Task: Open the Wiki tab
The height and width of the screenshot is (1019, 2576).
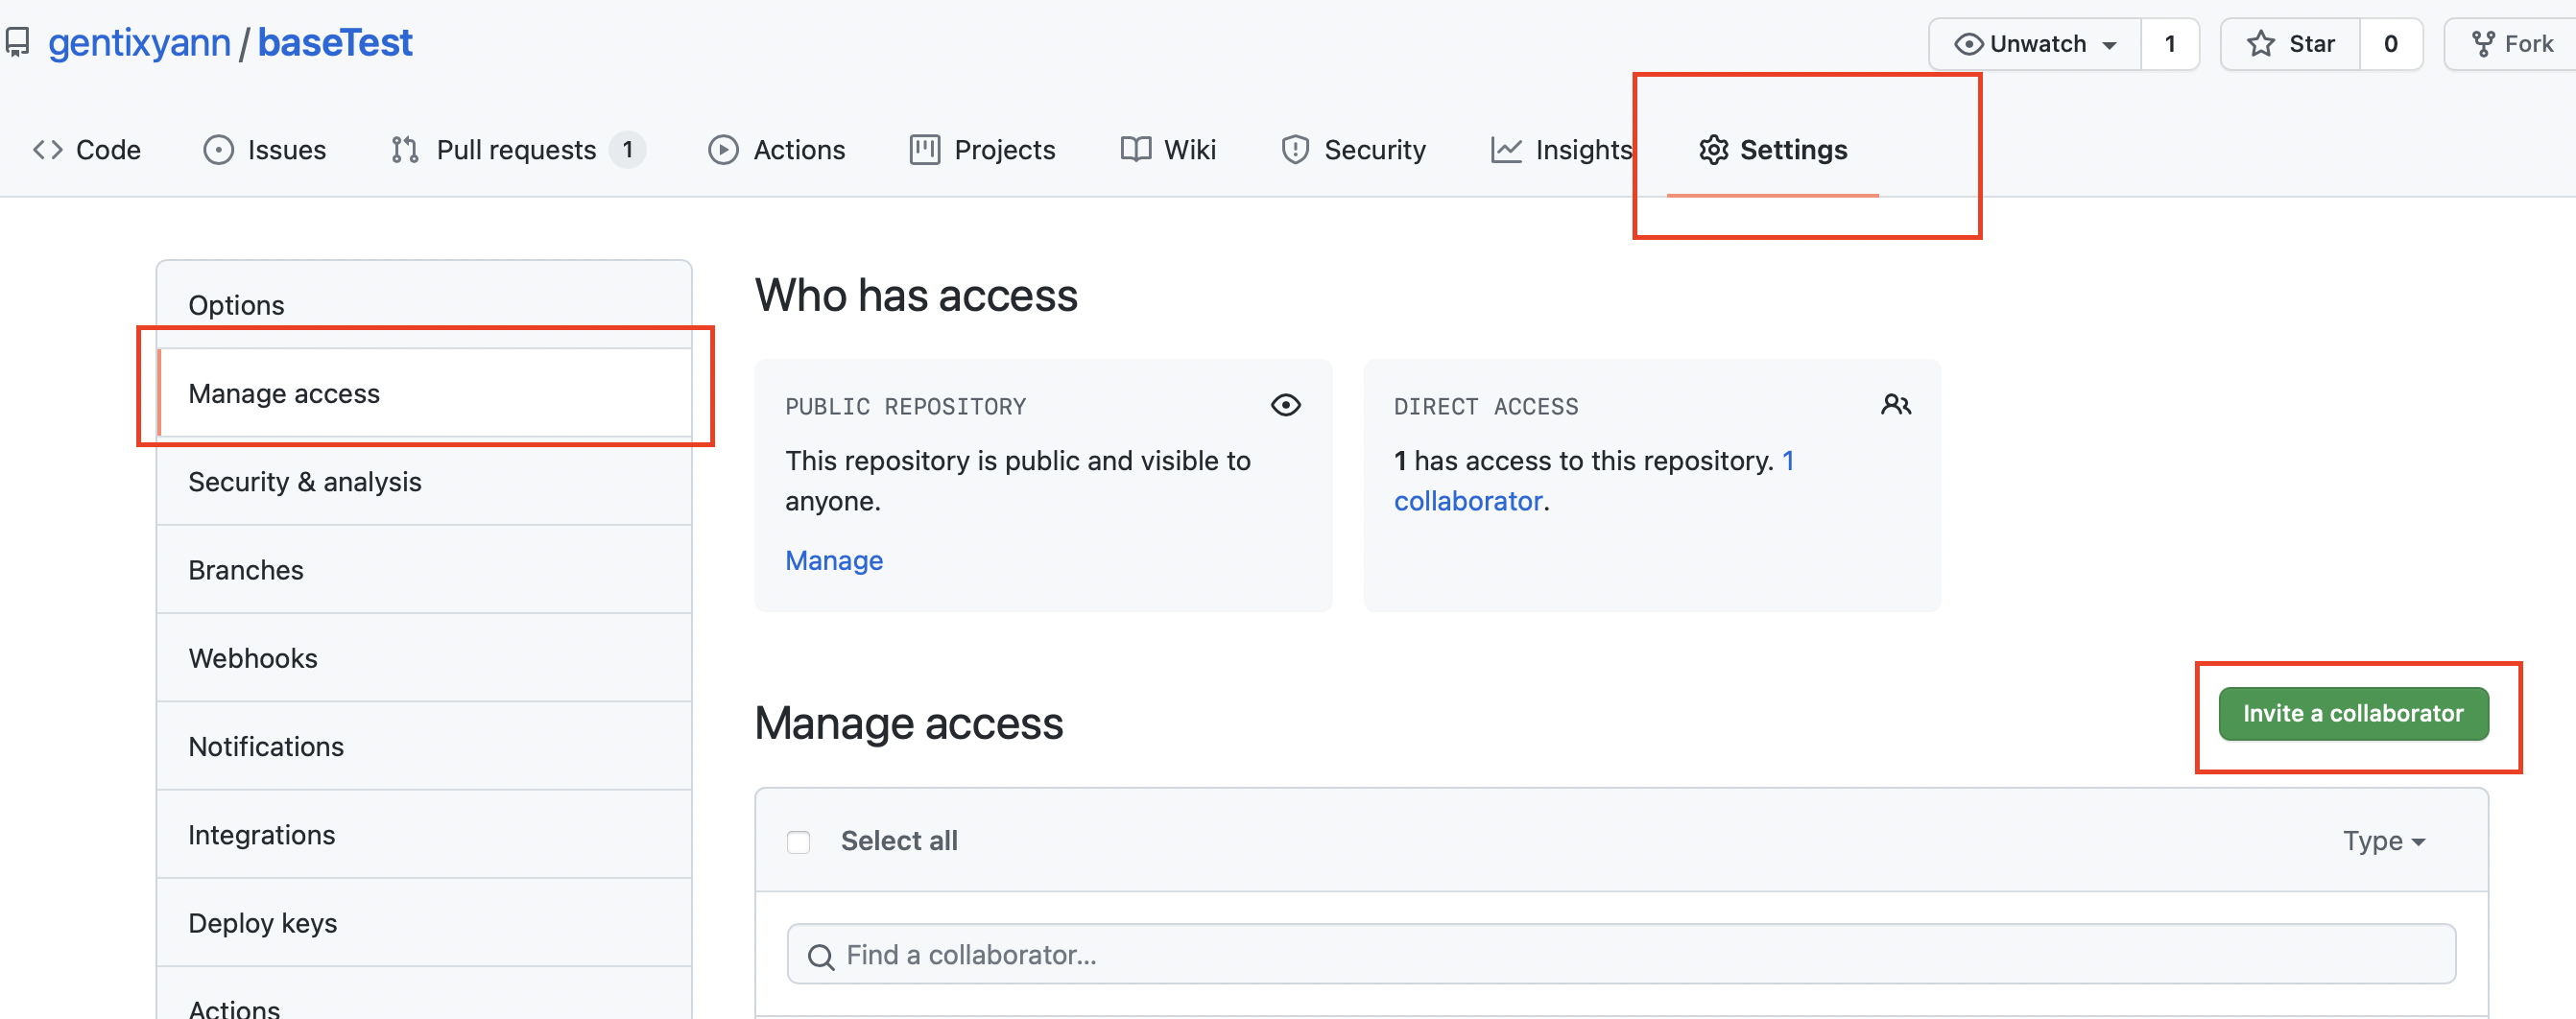Action: pos(1168,150)
